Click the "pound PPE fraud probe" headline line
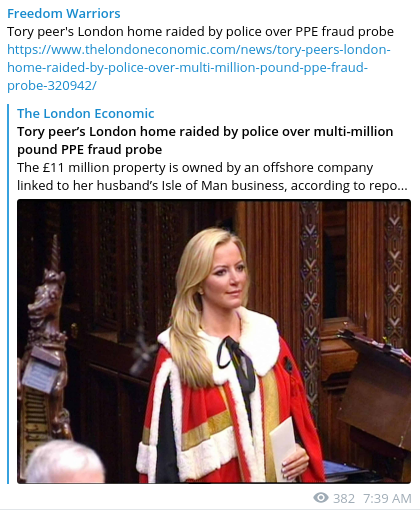The image size is (420, 517). pos(90,149)
